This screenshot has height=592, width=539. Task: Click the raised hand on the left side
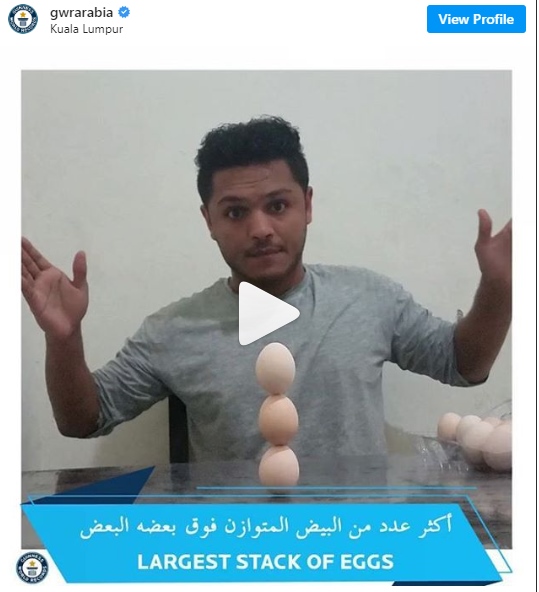53,287
